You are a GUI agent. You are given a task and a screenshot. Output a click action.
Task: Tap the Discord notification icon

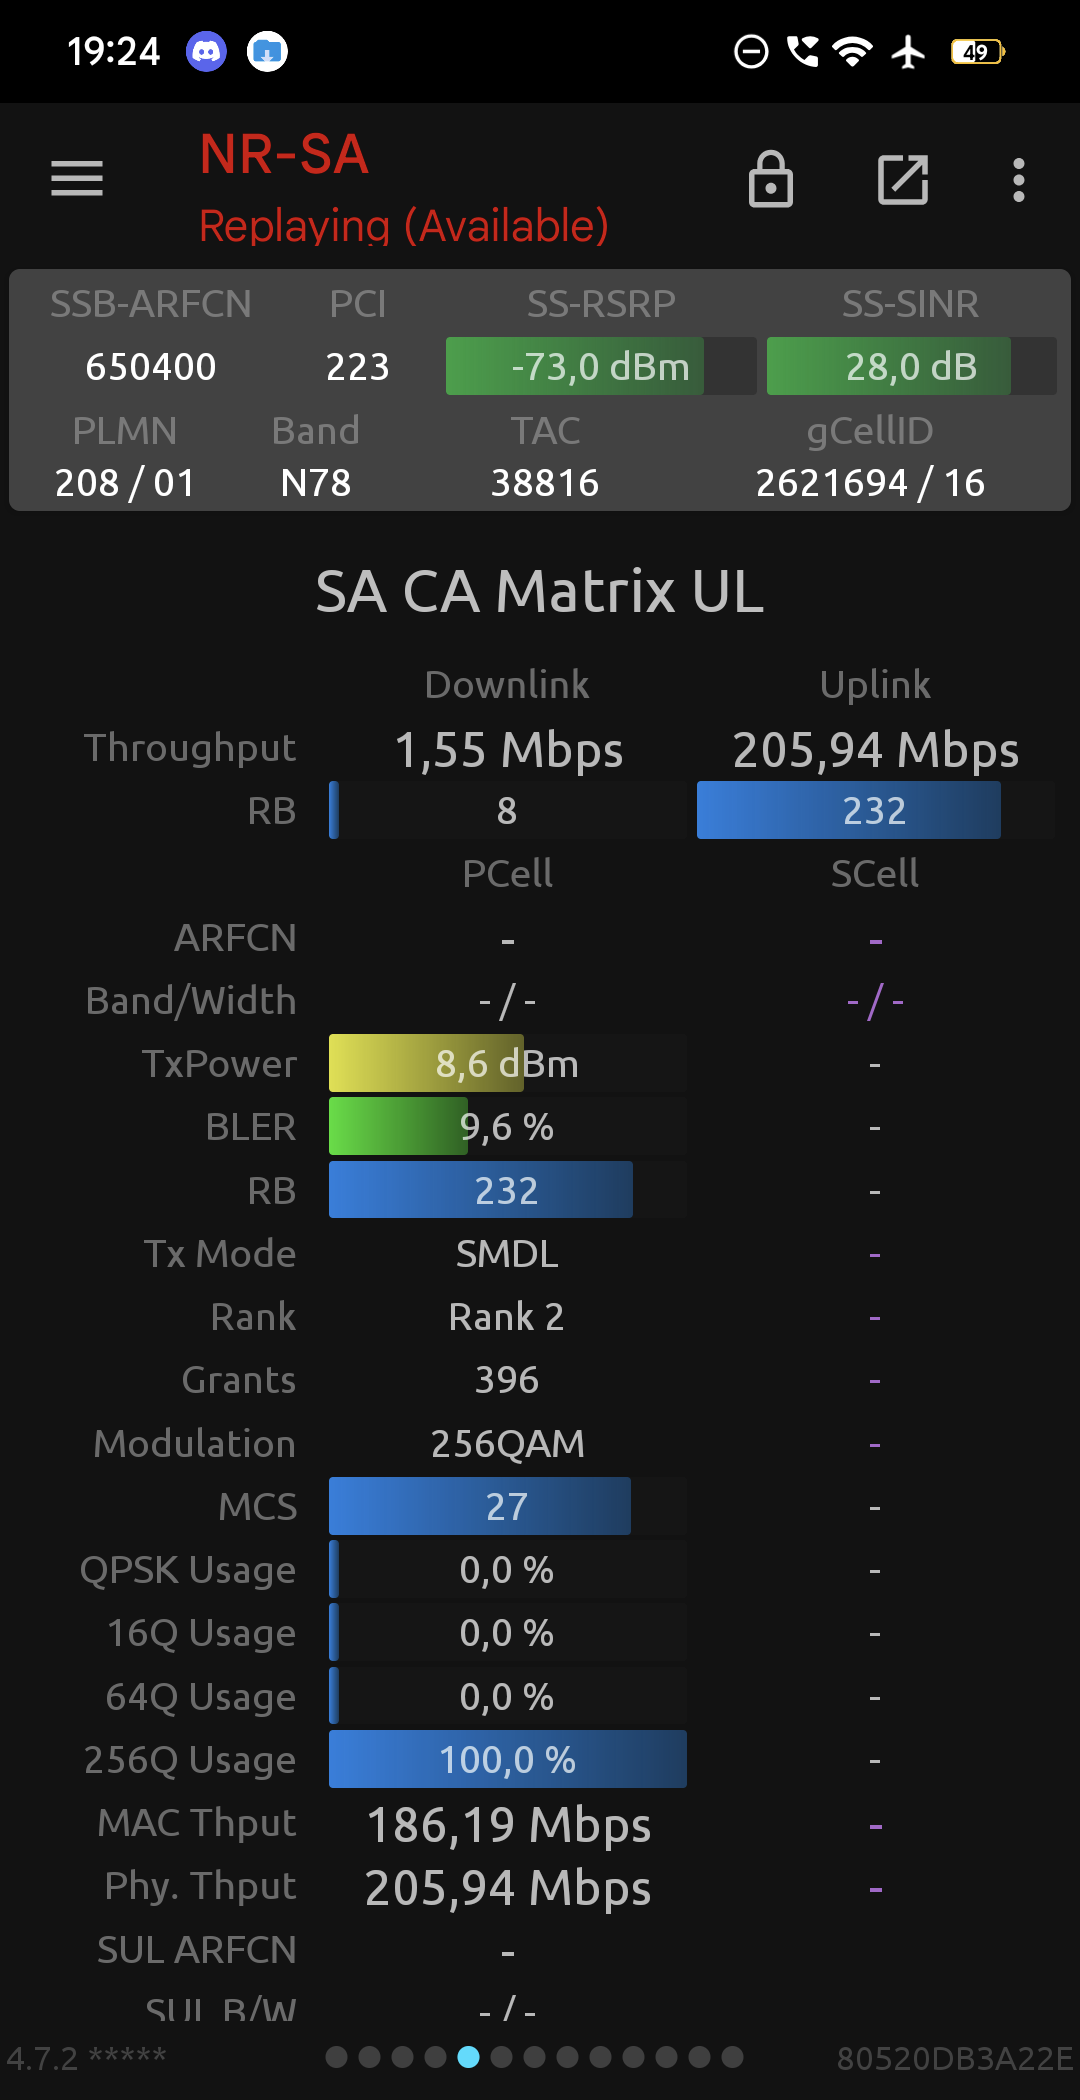coord(206,51)
